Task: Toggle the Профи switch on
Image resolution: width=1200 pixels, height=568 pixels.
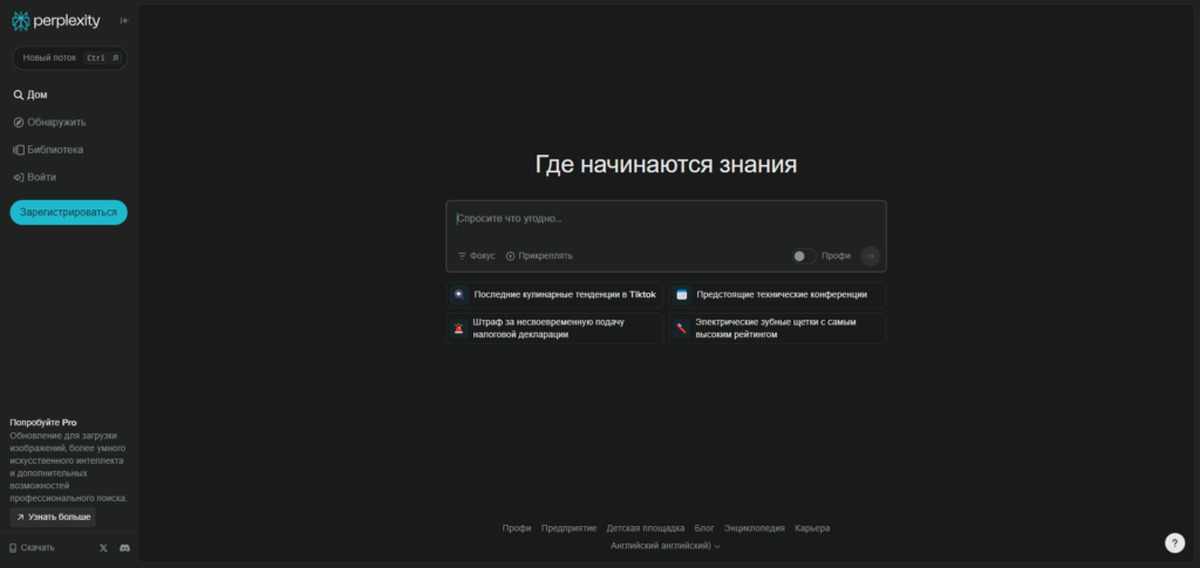Action: coord(803,256)
